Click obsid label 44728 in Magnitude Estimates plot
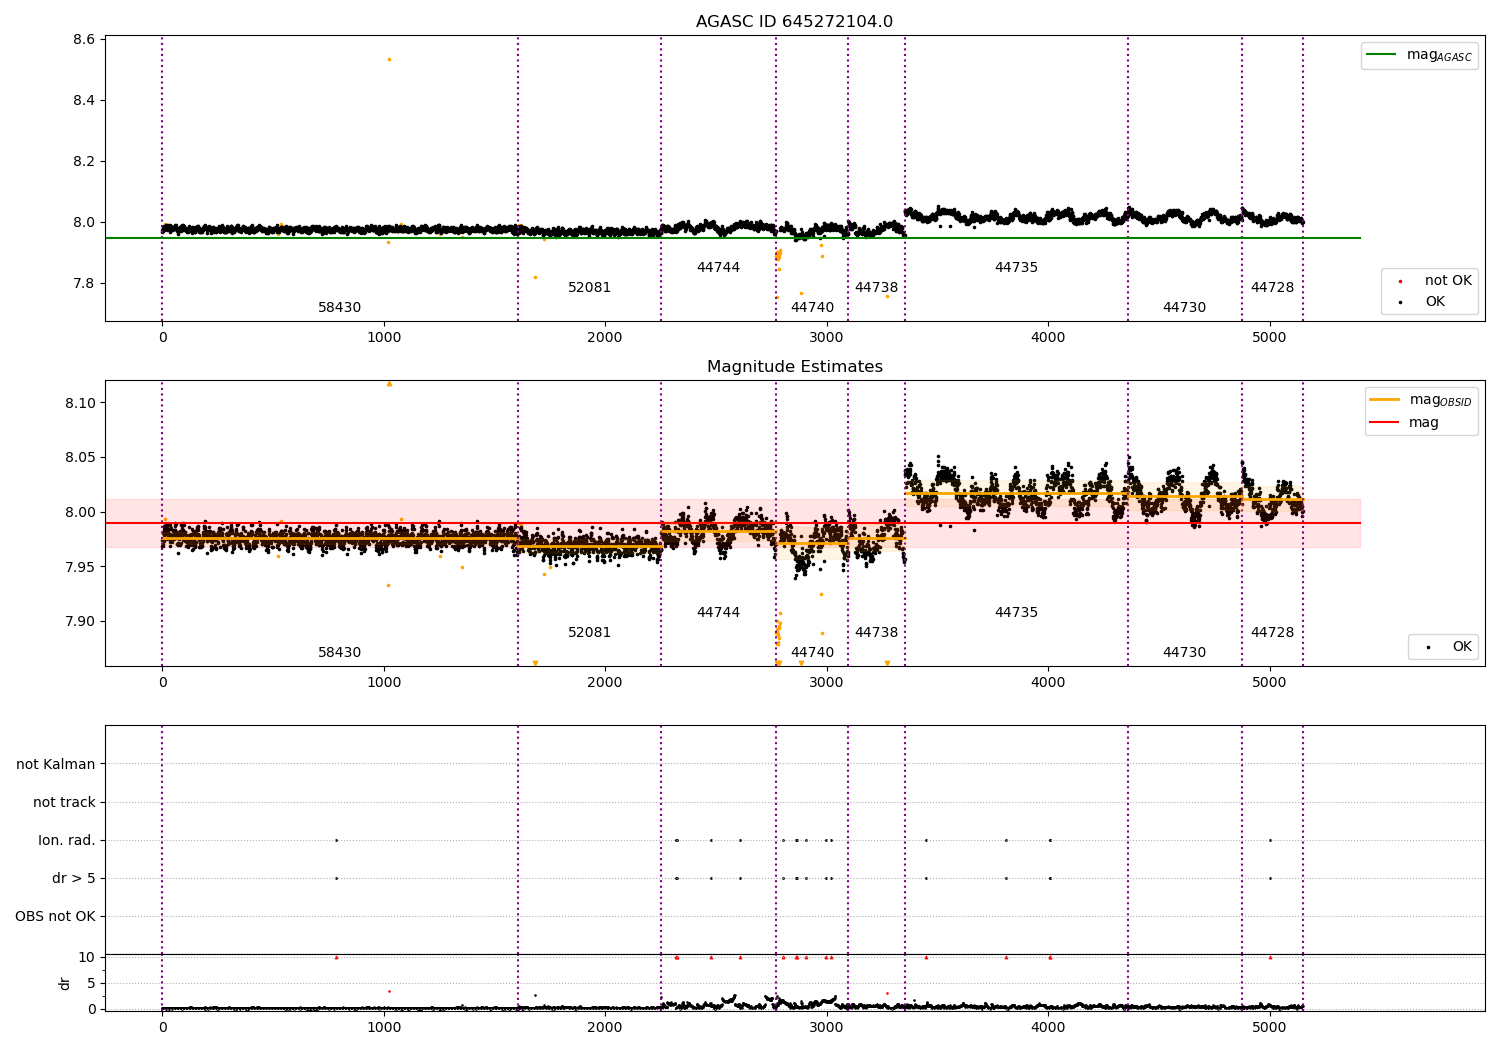 (1273, 633)
